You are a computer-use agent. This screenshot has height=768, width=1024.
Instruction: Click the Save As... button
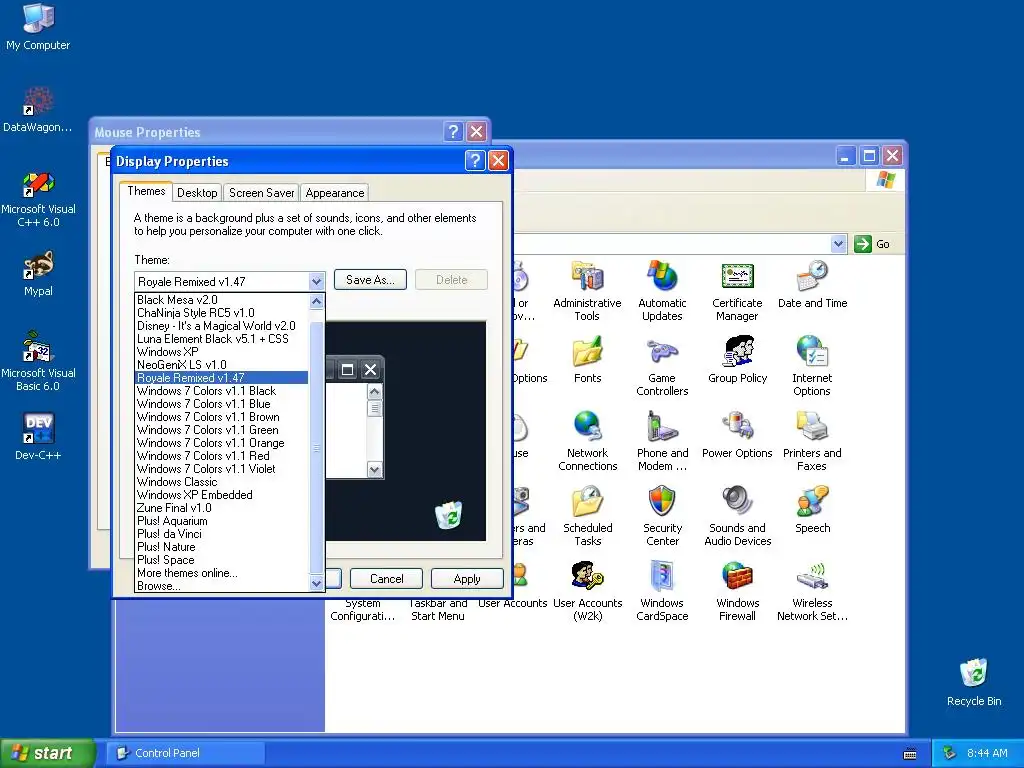coord(370,280)
